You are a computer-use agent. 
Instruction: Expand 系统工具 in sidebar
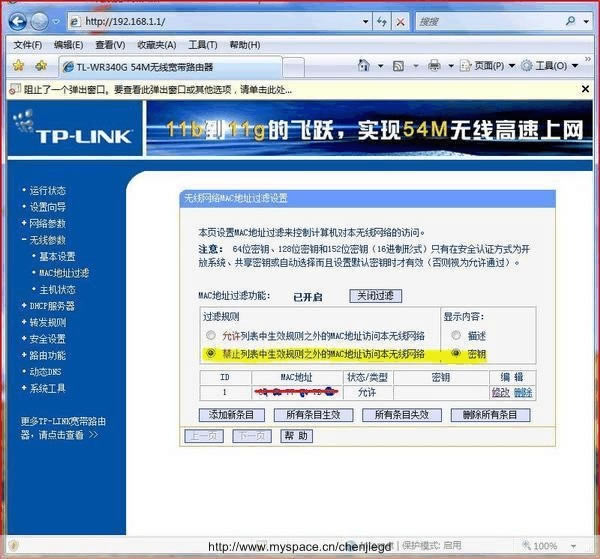47,388
